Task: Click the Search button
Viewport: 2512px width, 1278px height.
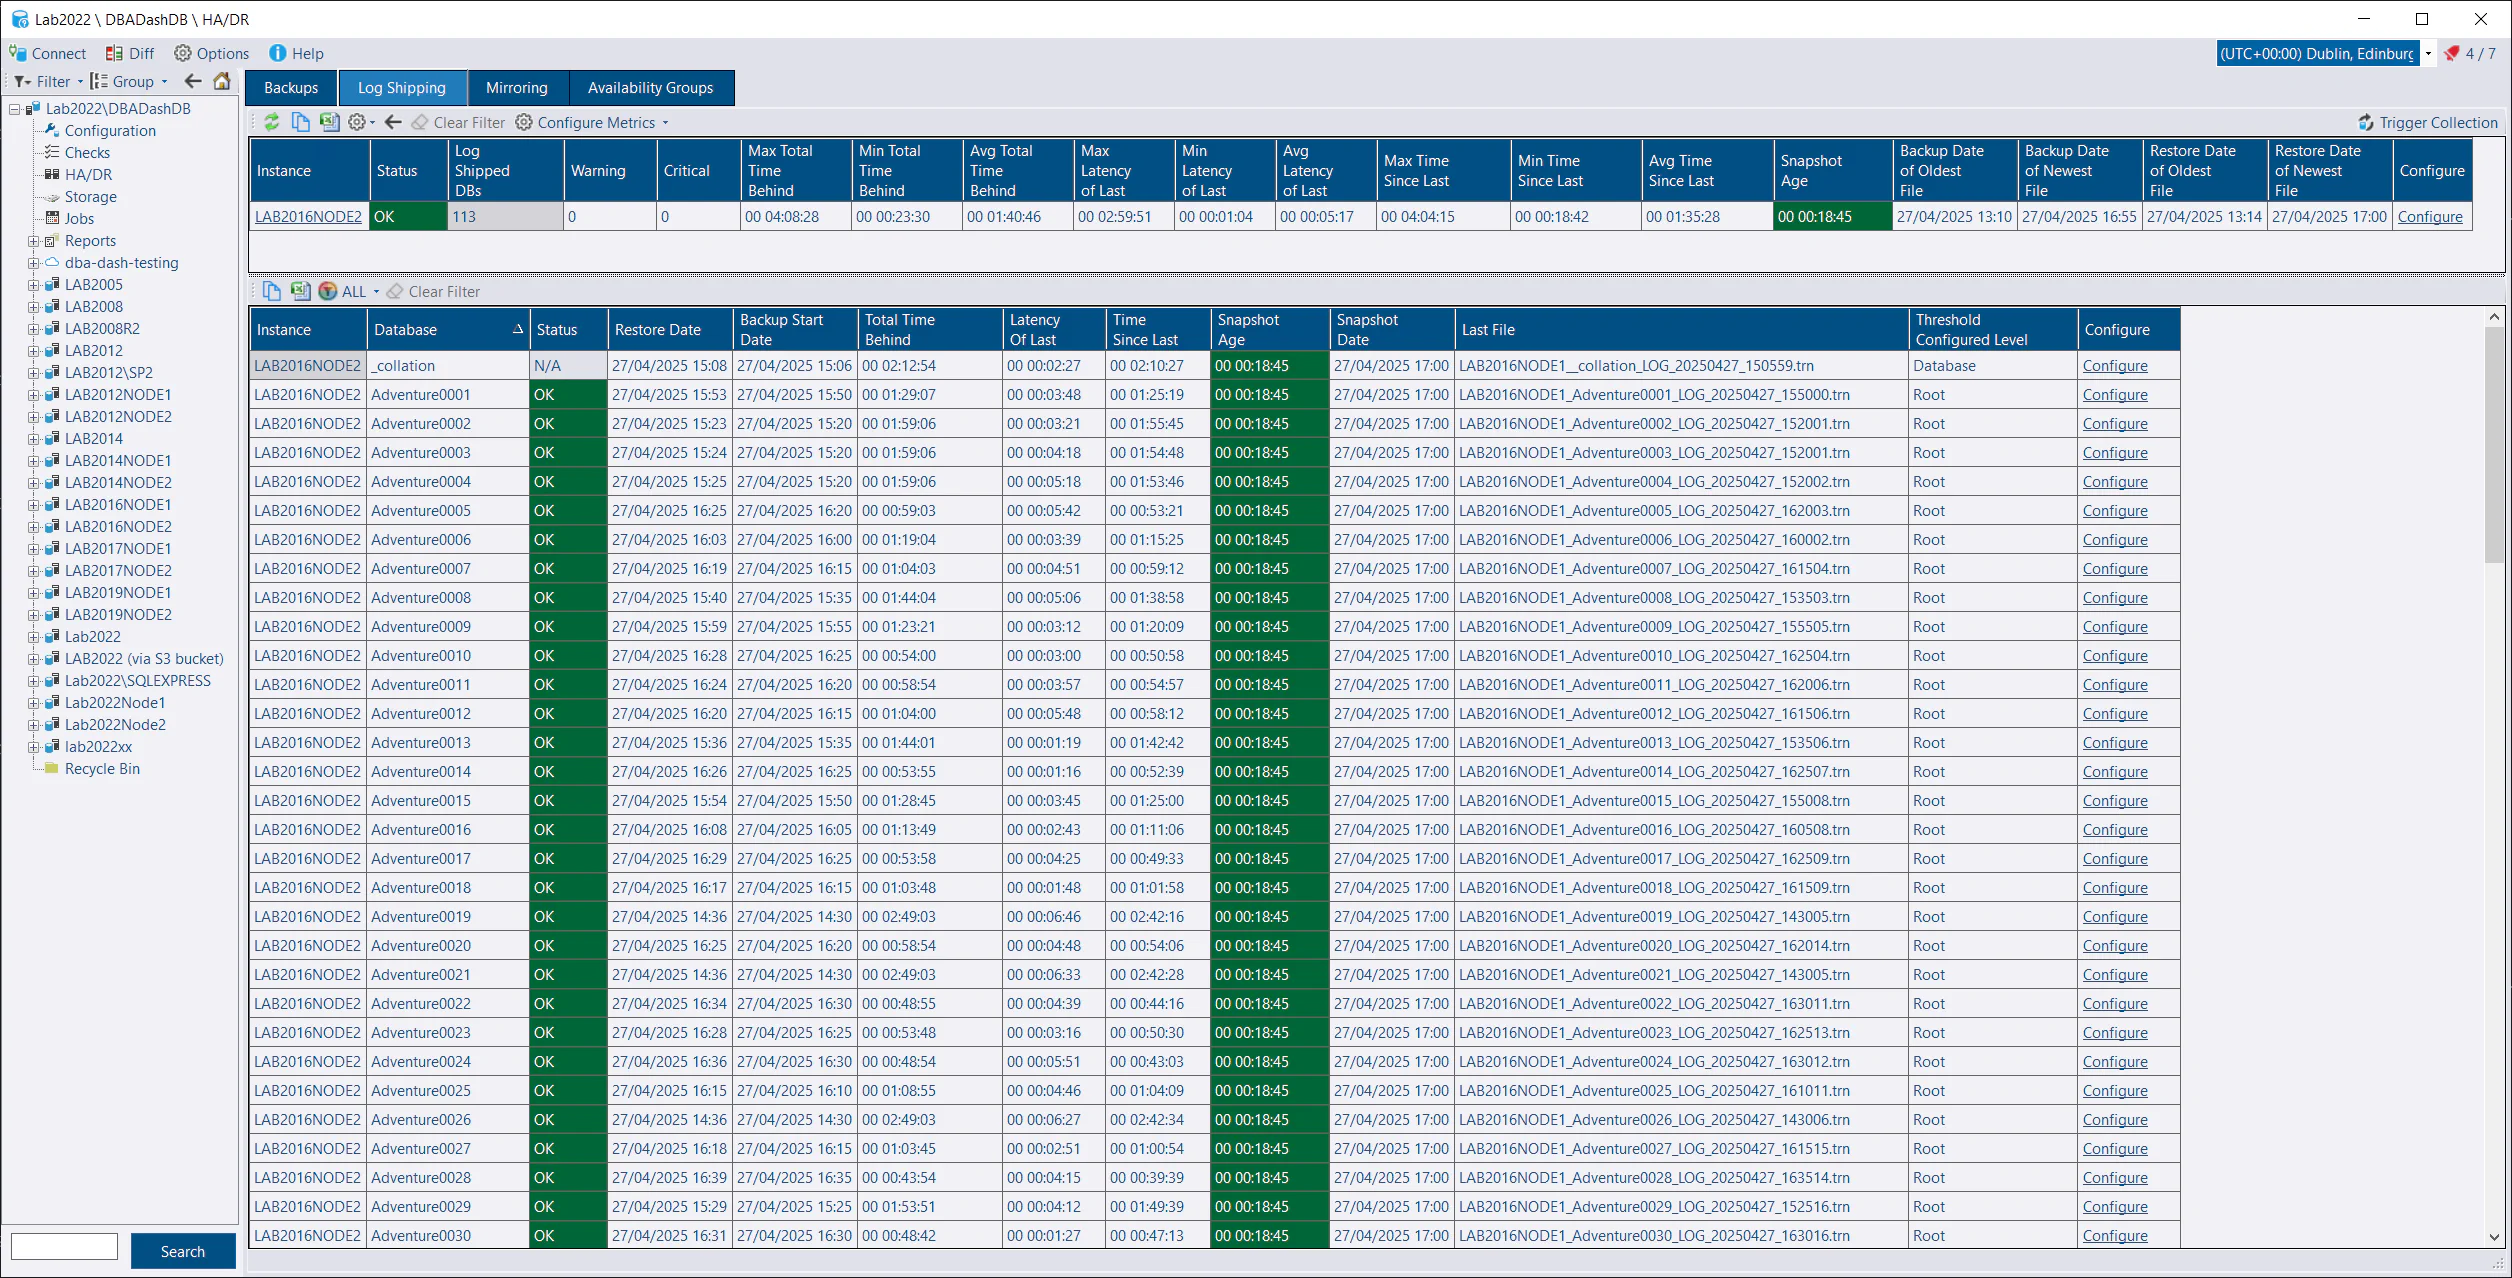Action: point(182,1251)
